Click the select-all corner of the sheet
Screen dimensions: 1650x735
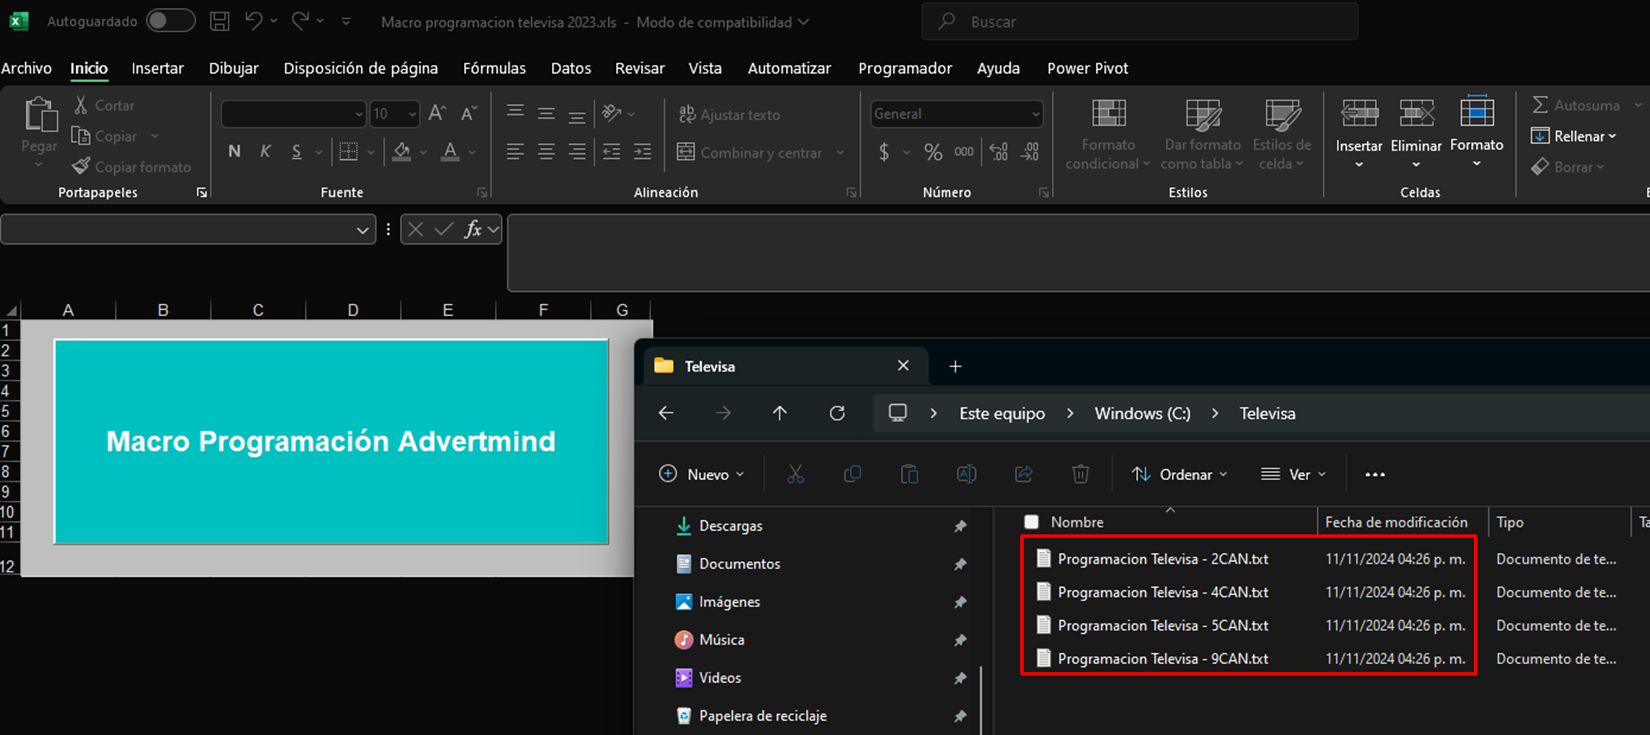tap(10, 310)
